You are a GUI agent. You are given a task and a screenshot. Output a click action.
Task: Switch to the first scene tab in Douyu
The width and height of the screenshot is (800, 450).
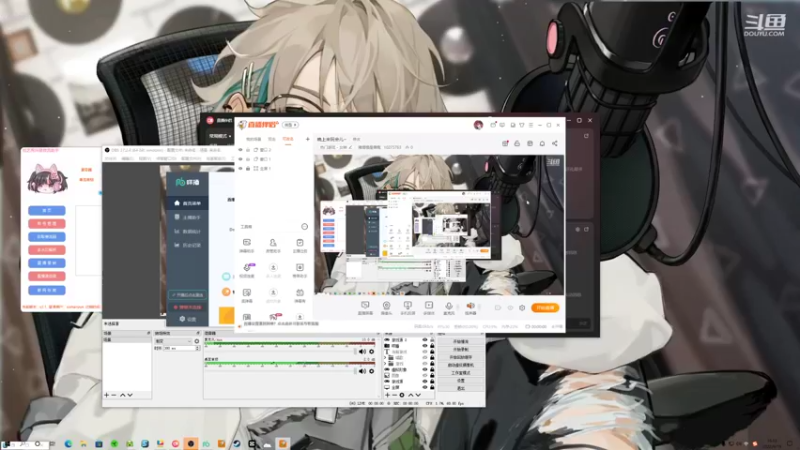254,139
